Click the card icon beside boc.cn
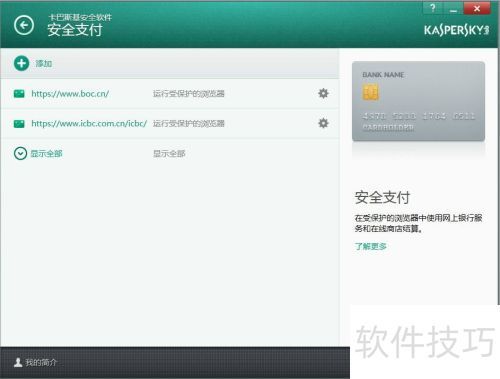This screenshot has width=500, height=379. (19, 94)
